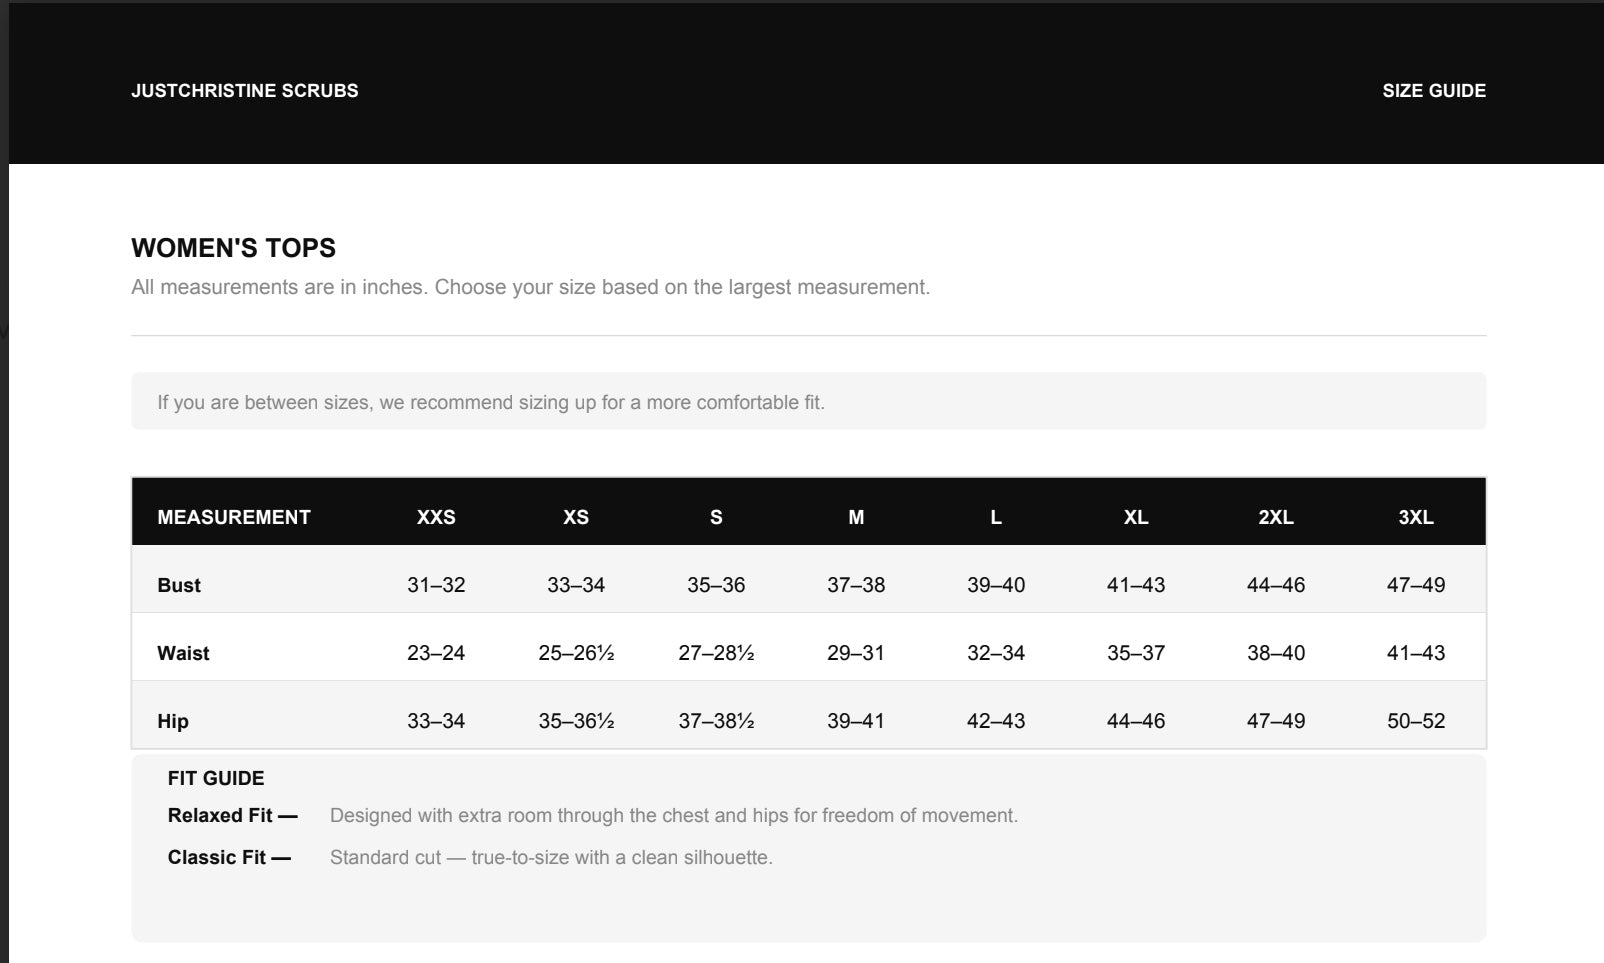The width and height of the screenshot is (1604, 963).
Task: Click the XL size column header
Action: coord(1136,517)
